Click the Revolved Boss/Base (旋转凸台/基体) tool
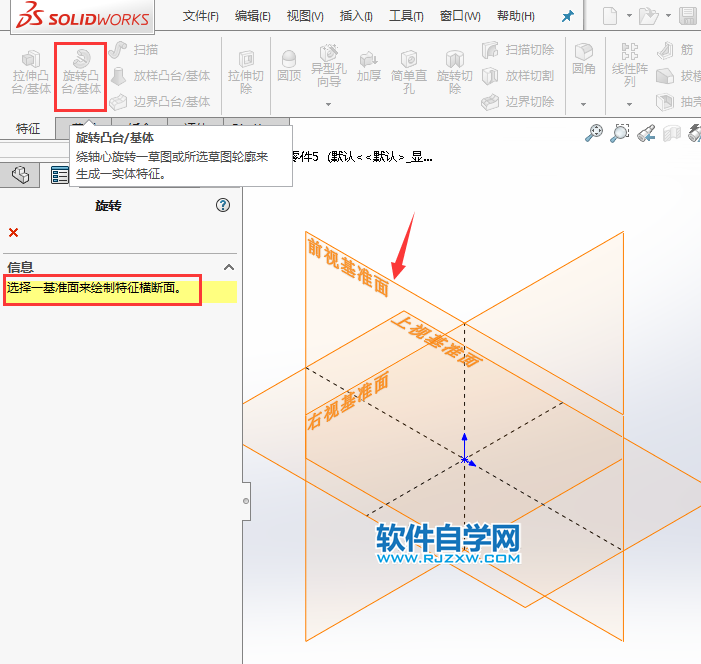701x664 pixels. click(81, 72)
